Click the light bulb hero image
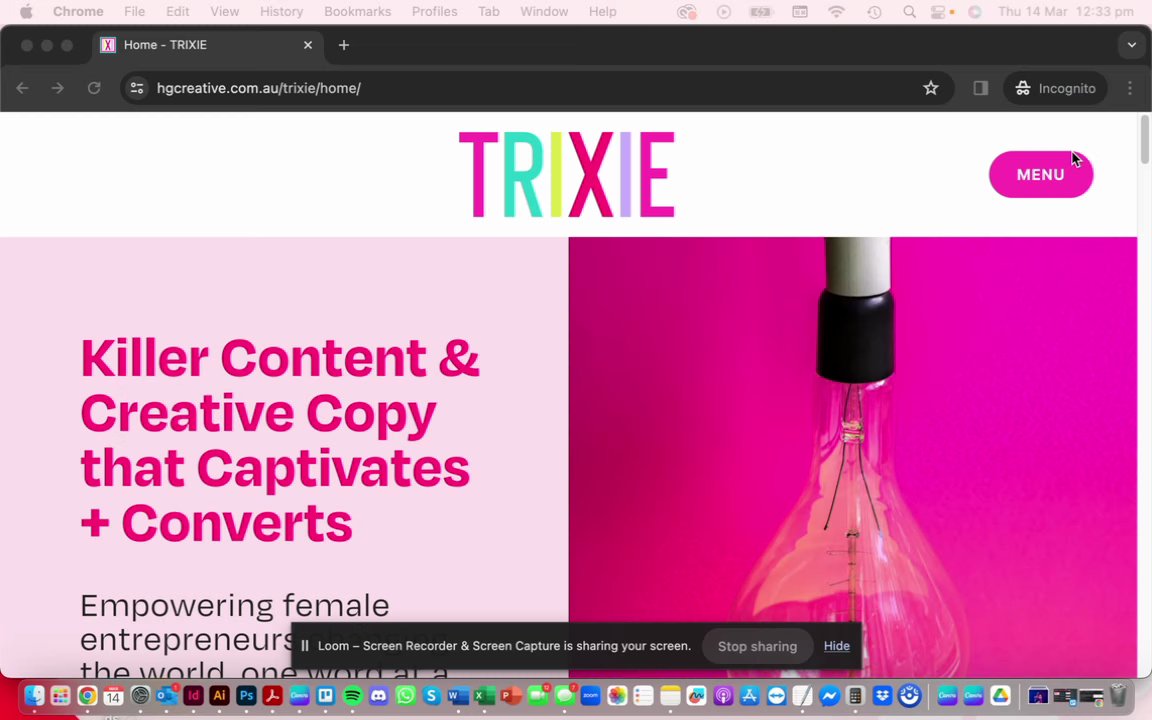This screenshot has width=1152, height=720. 852,457
